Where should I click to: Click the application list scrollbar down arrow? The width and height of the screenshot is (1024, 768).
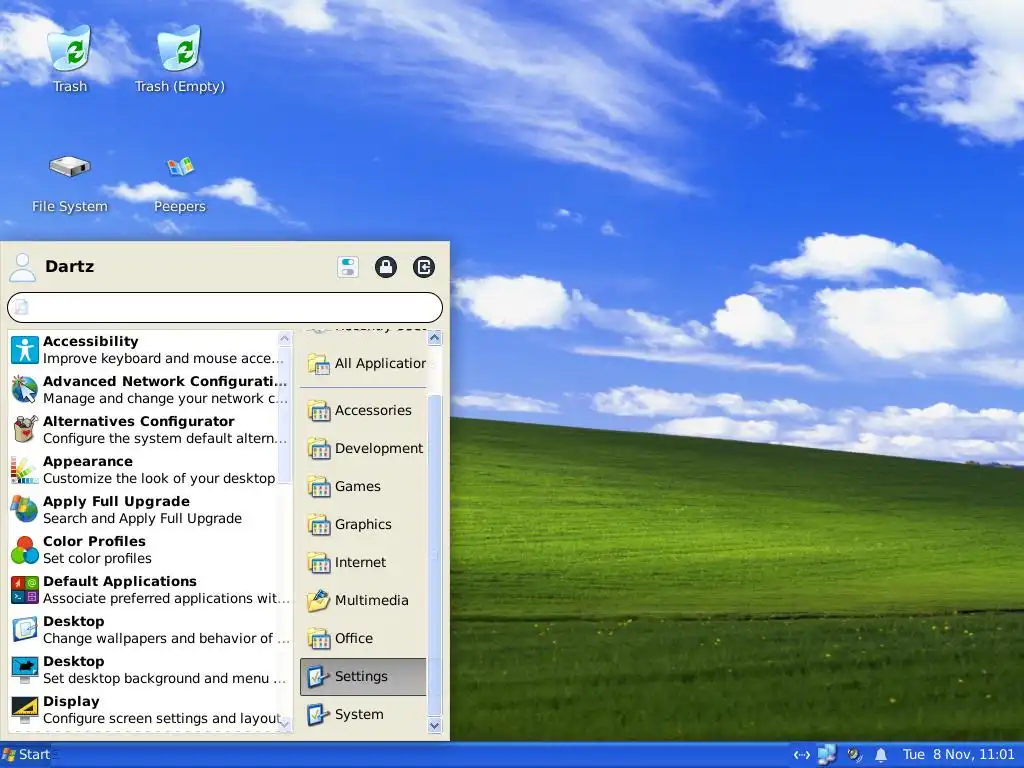284,724
